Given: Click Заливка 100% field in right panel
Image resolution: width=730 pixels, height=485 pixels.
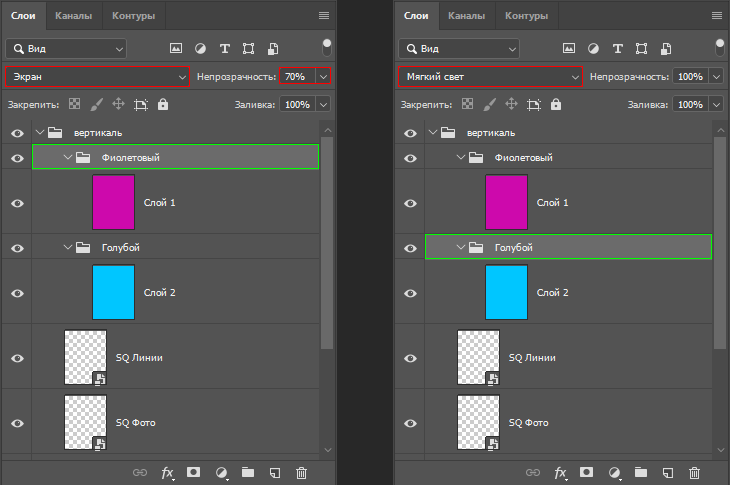Looking at the screenshot, I should coord(690,105).
